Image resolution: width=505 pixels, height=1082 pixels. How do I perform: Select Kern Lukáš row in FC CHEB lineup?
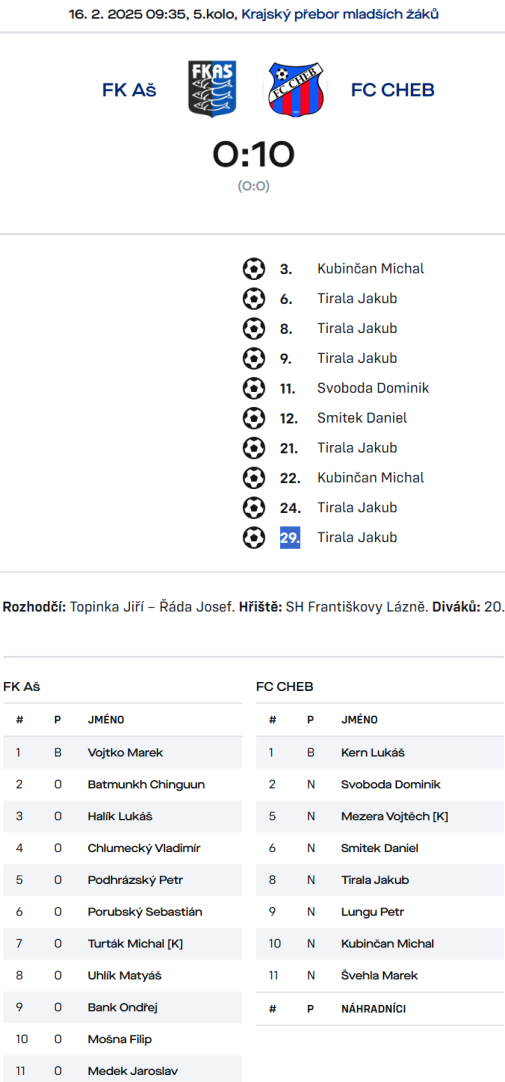click(380, 752)
